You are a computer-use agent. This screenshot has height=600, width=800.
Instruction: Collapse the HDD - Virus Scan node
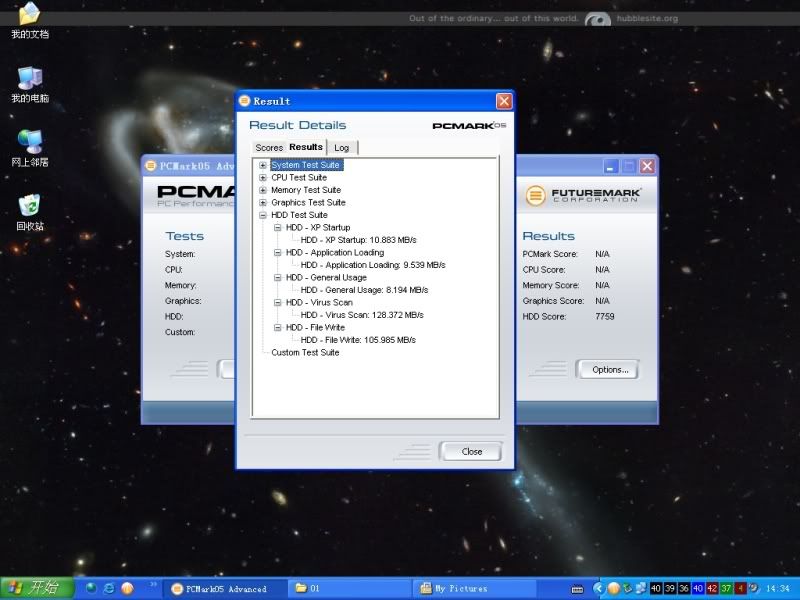278,302
